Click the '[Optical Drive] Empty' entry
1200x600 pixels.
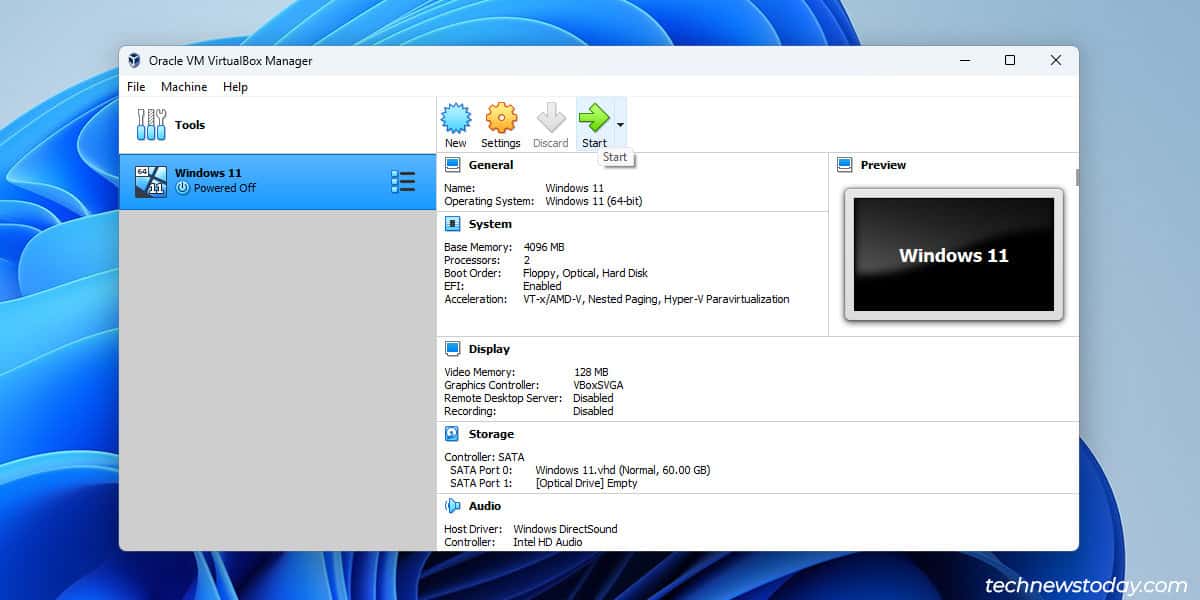(586, 483)
